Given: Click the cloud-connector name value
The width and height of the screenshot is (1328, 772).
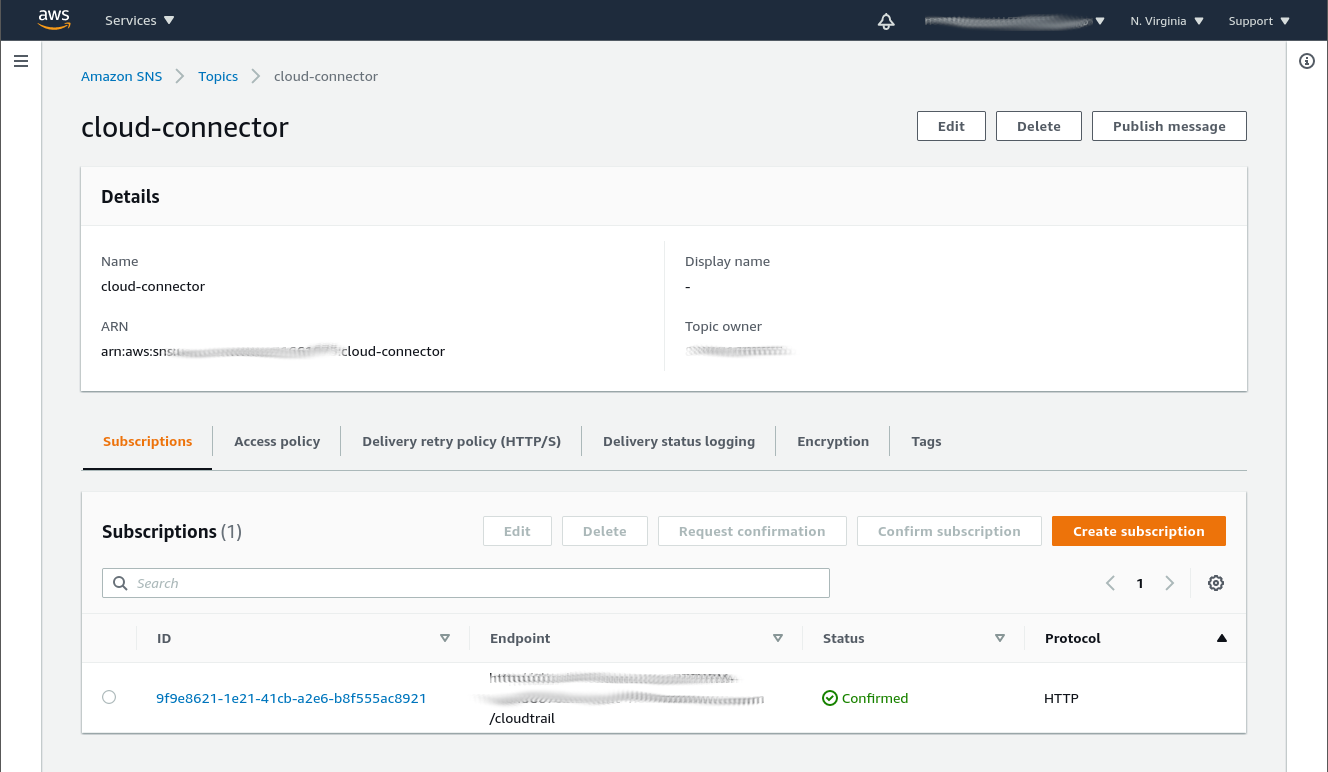Looking at the screenshot, I should (153, 286).
